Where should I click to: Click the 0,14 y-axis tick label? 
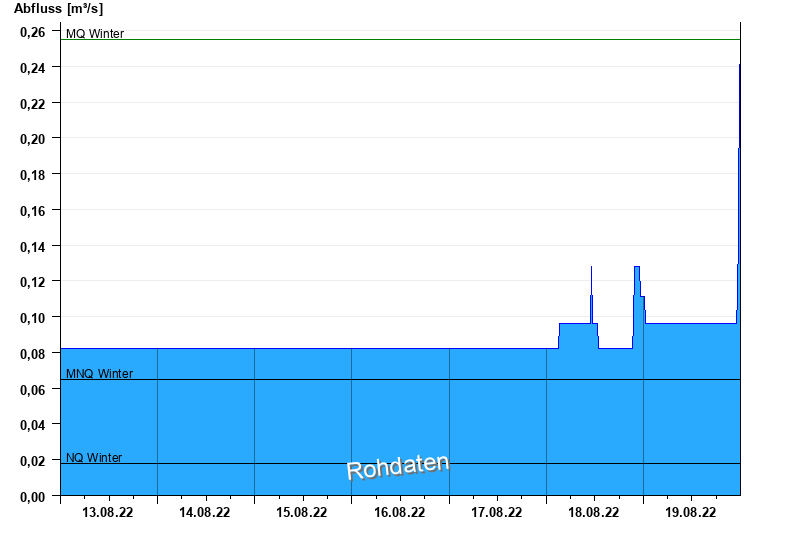33,247
